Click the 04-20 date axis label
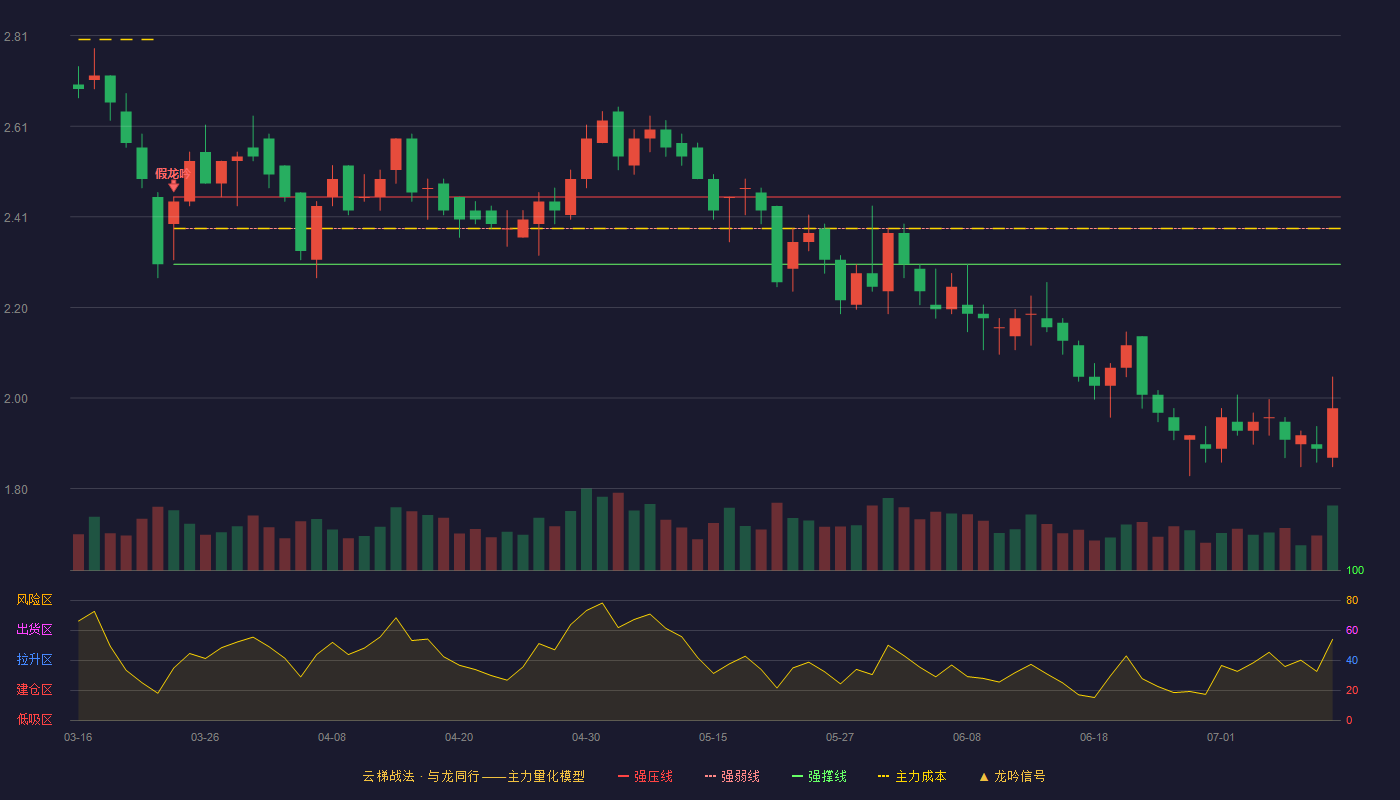Viewport: 1400px width, 800px height. click(459, 737)
